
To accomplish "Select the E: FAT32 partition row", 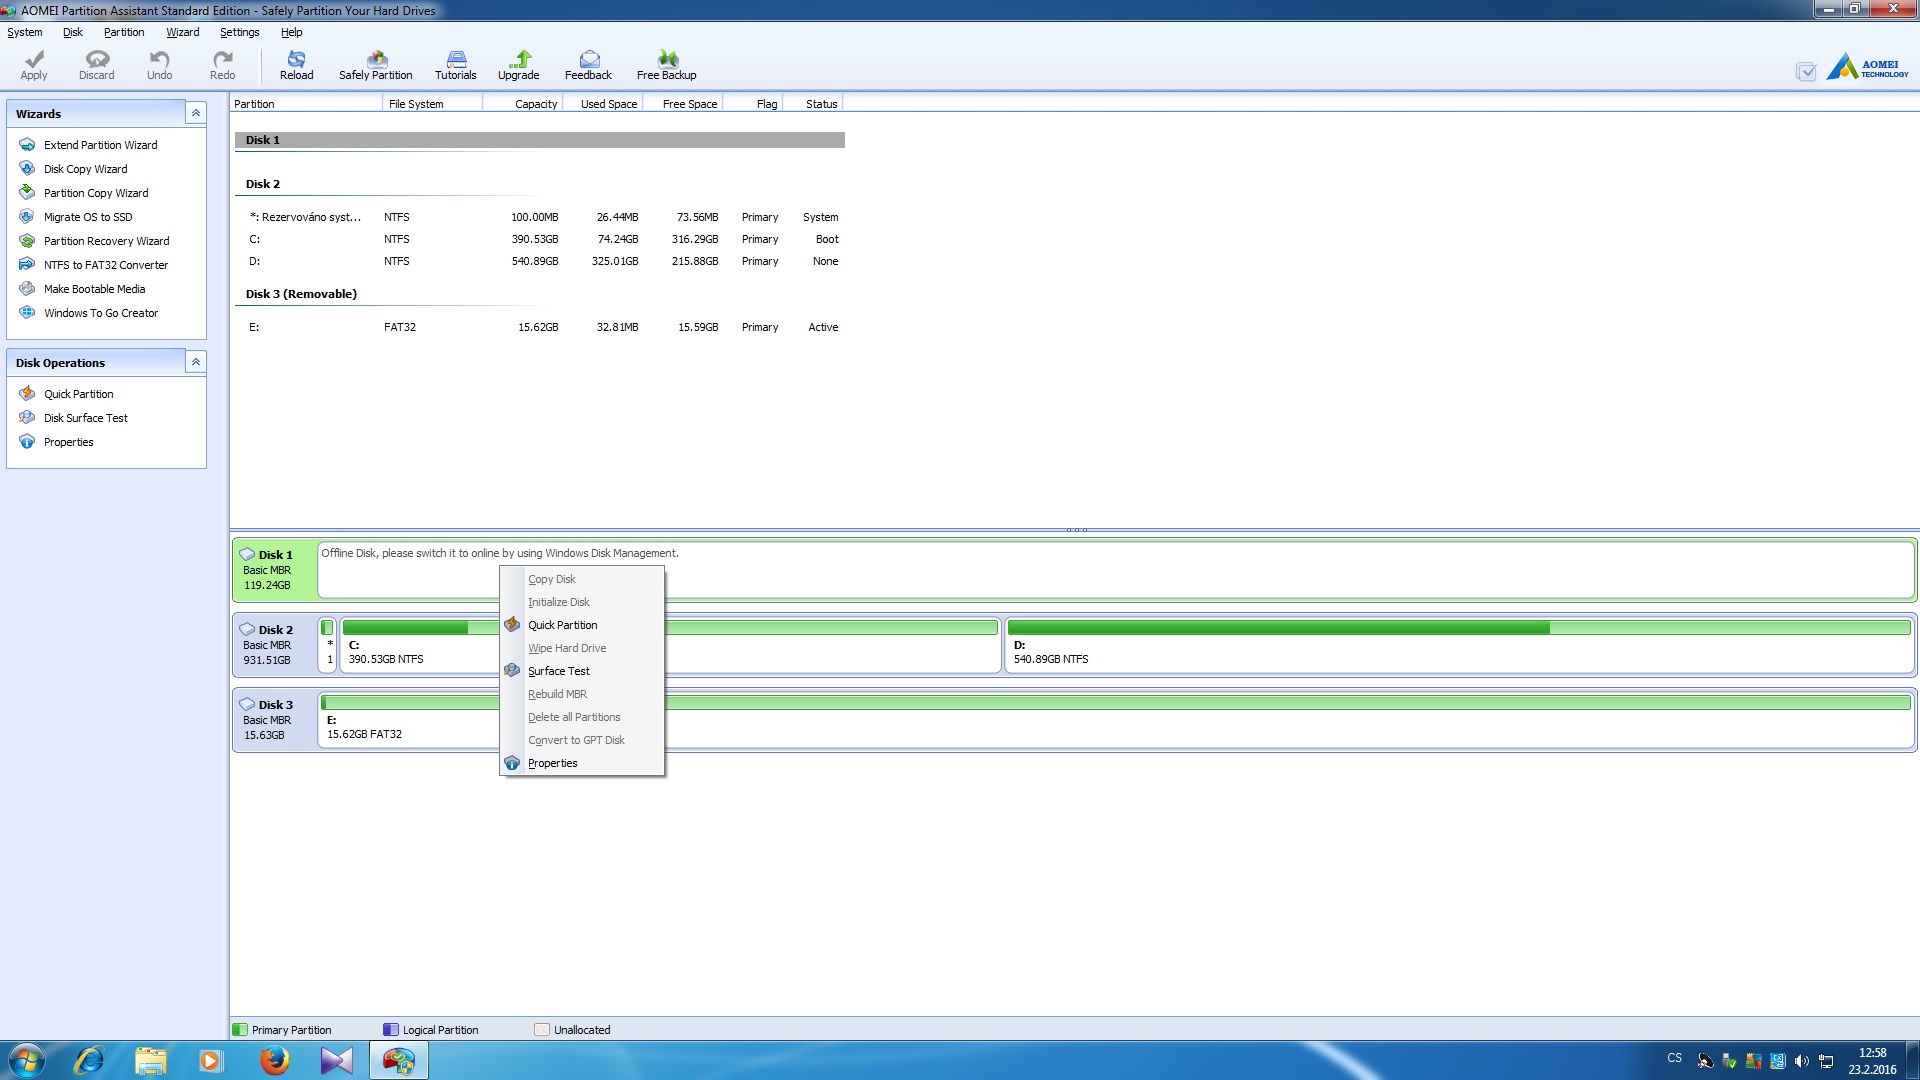I will tap(541, 327).
